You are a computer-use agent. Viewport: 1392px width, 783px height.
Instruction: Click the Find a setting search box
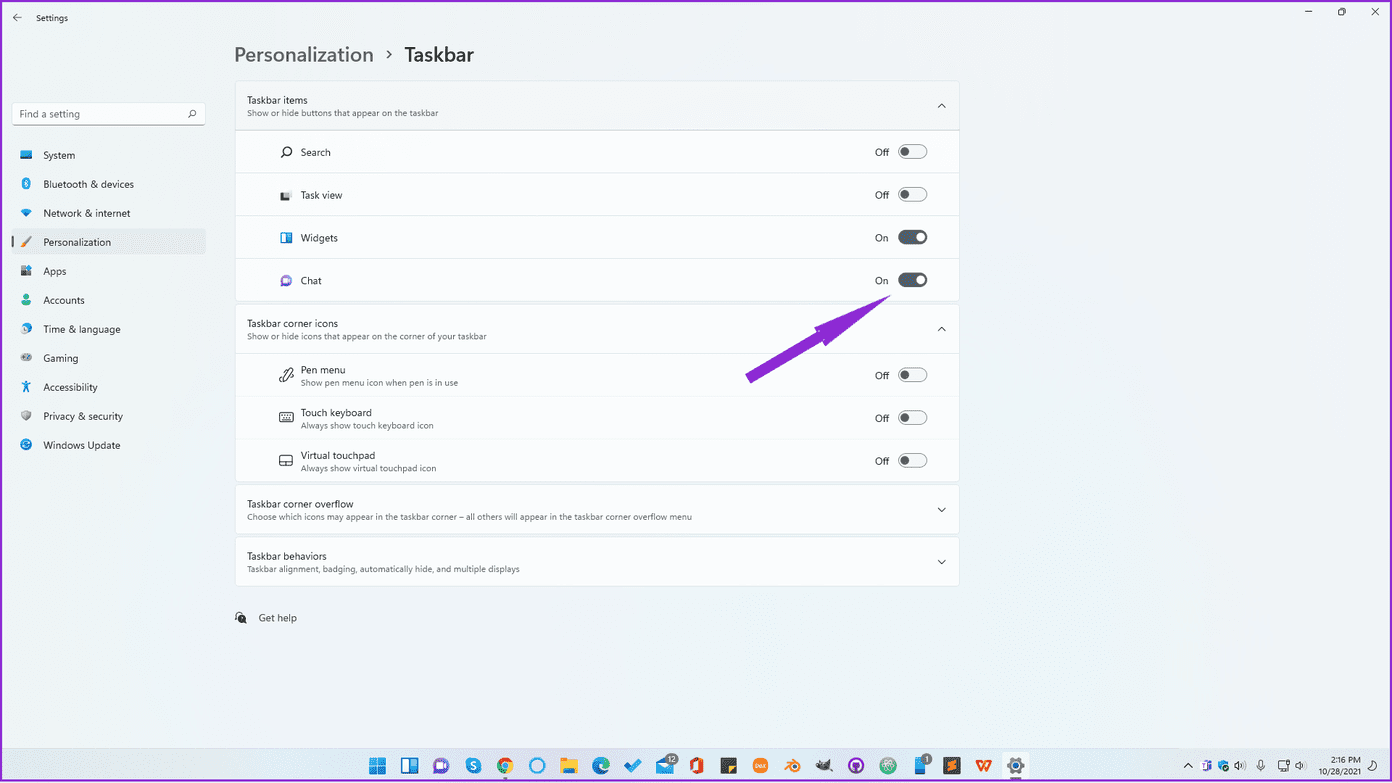pos(108,114)
